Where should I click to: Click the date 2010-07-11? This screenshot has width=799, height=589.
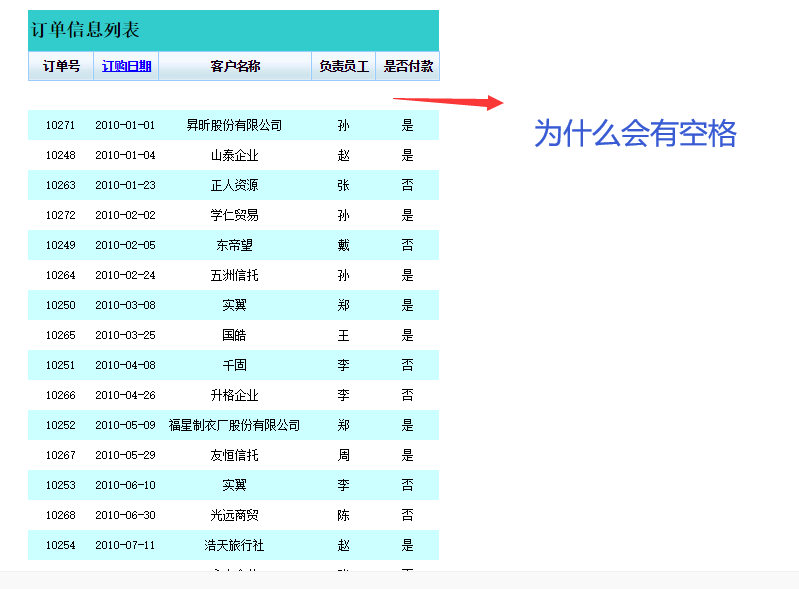tap(125, 546)
